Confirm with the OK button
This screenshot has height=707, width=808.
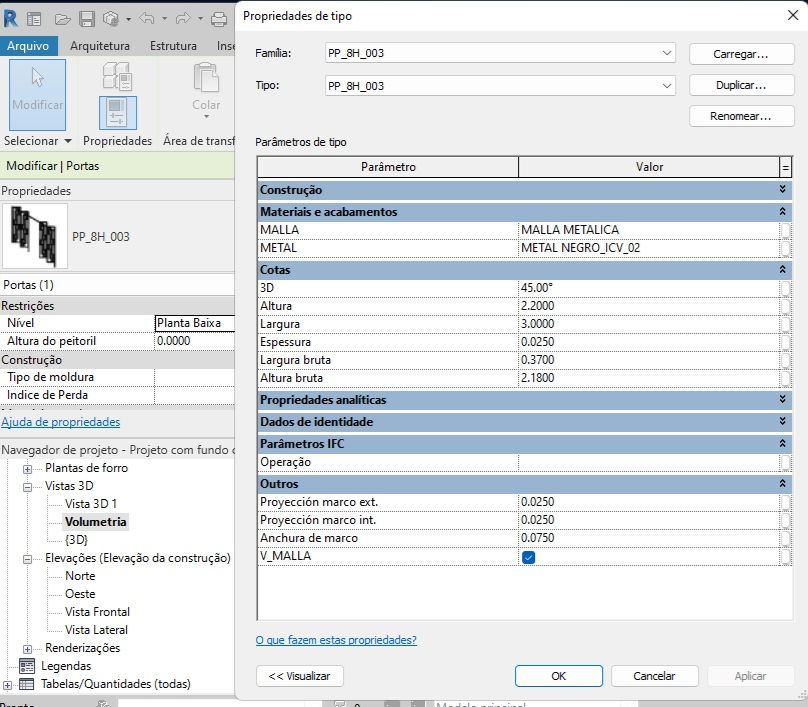[x=559, y=676]
